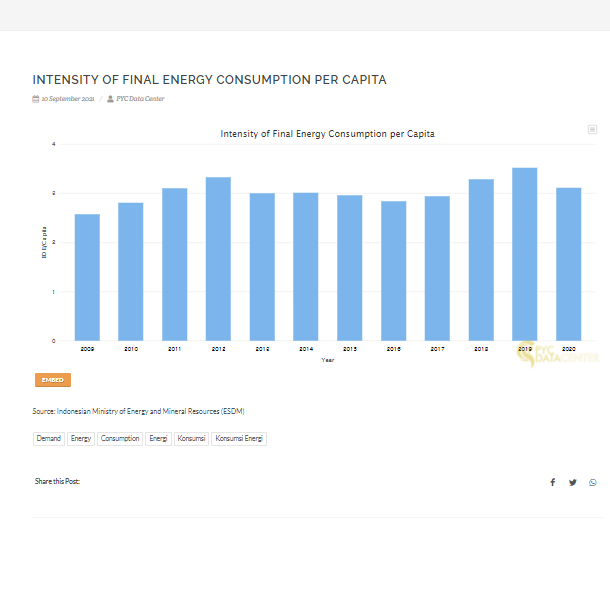Viewport: 610px width, 610px height.
Task: Click the 2010 bar in the chart
Action: point(131,272)
